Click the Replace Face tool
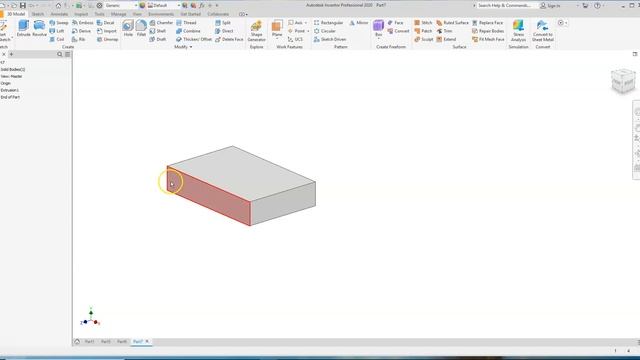Viewport: 640px width, 360px height. 487,23
